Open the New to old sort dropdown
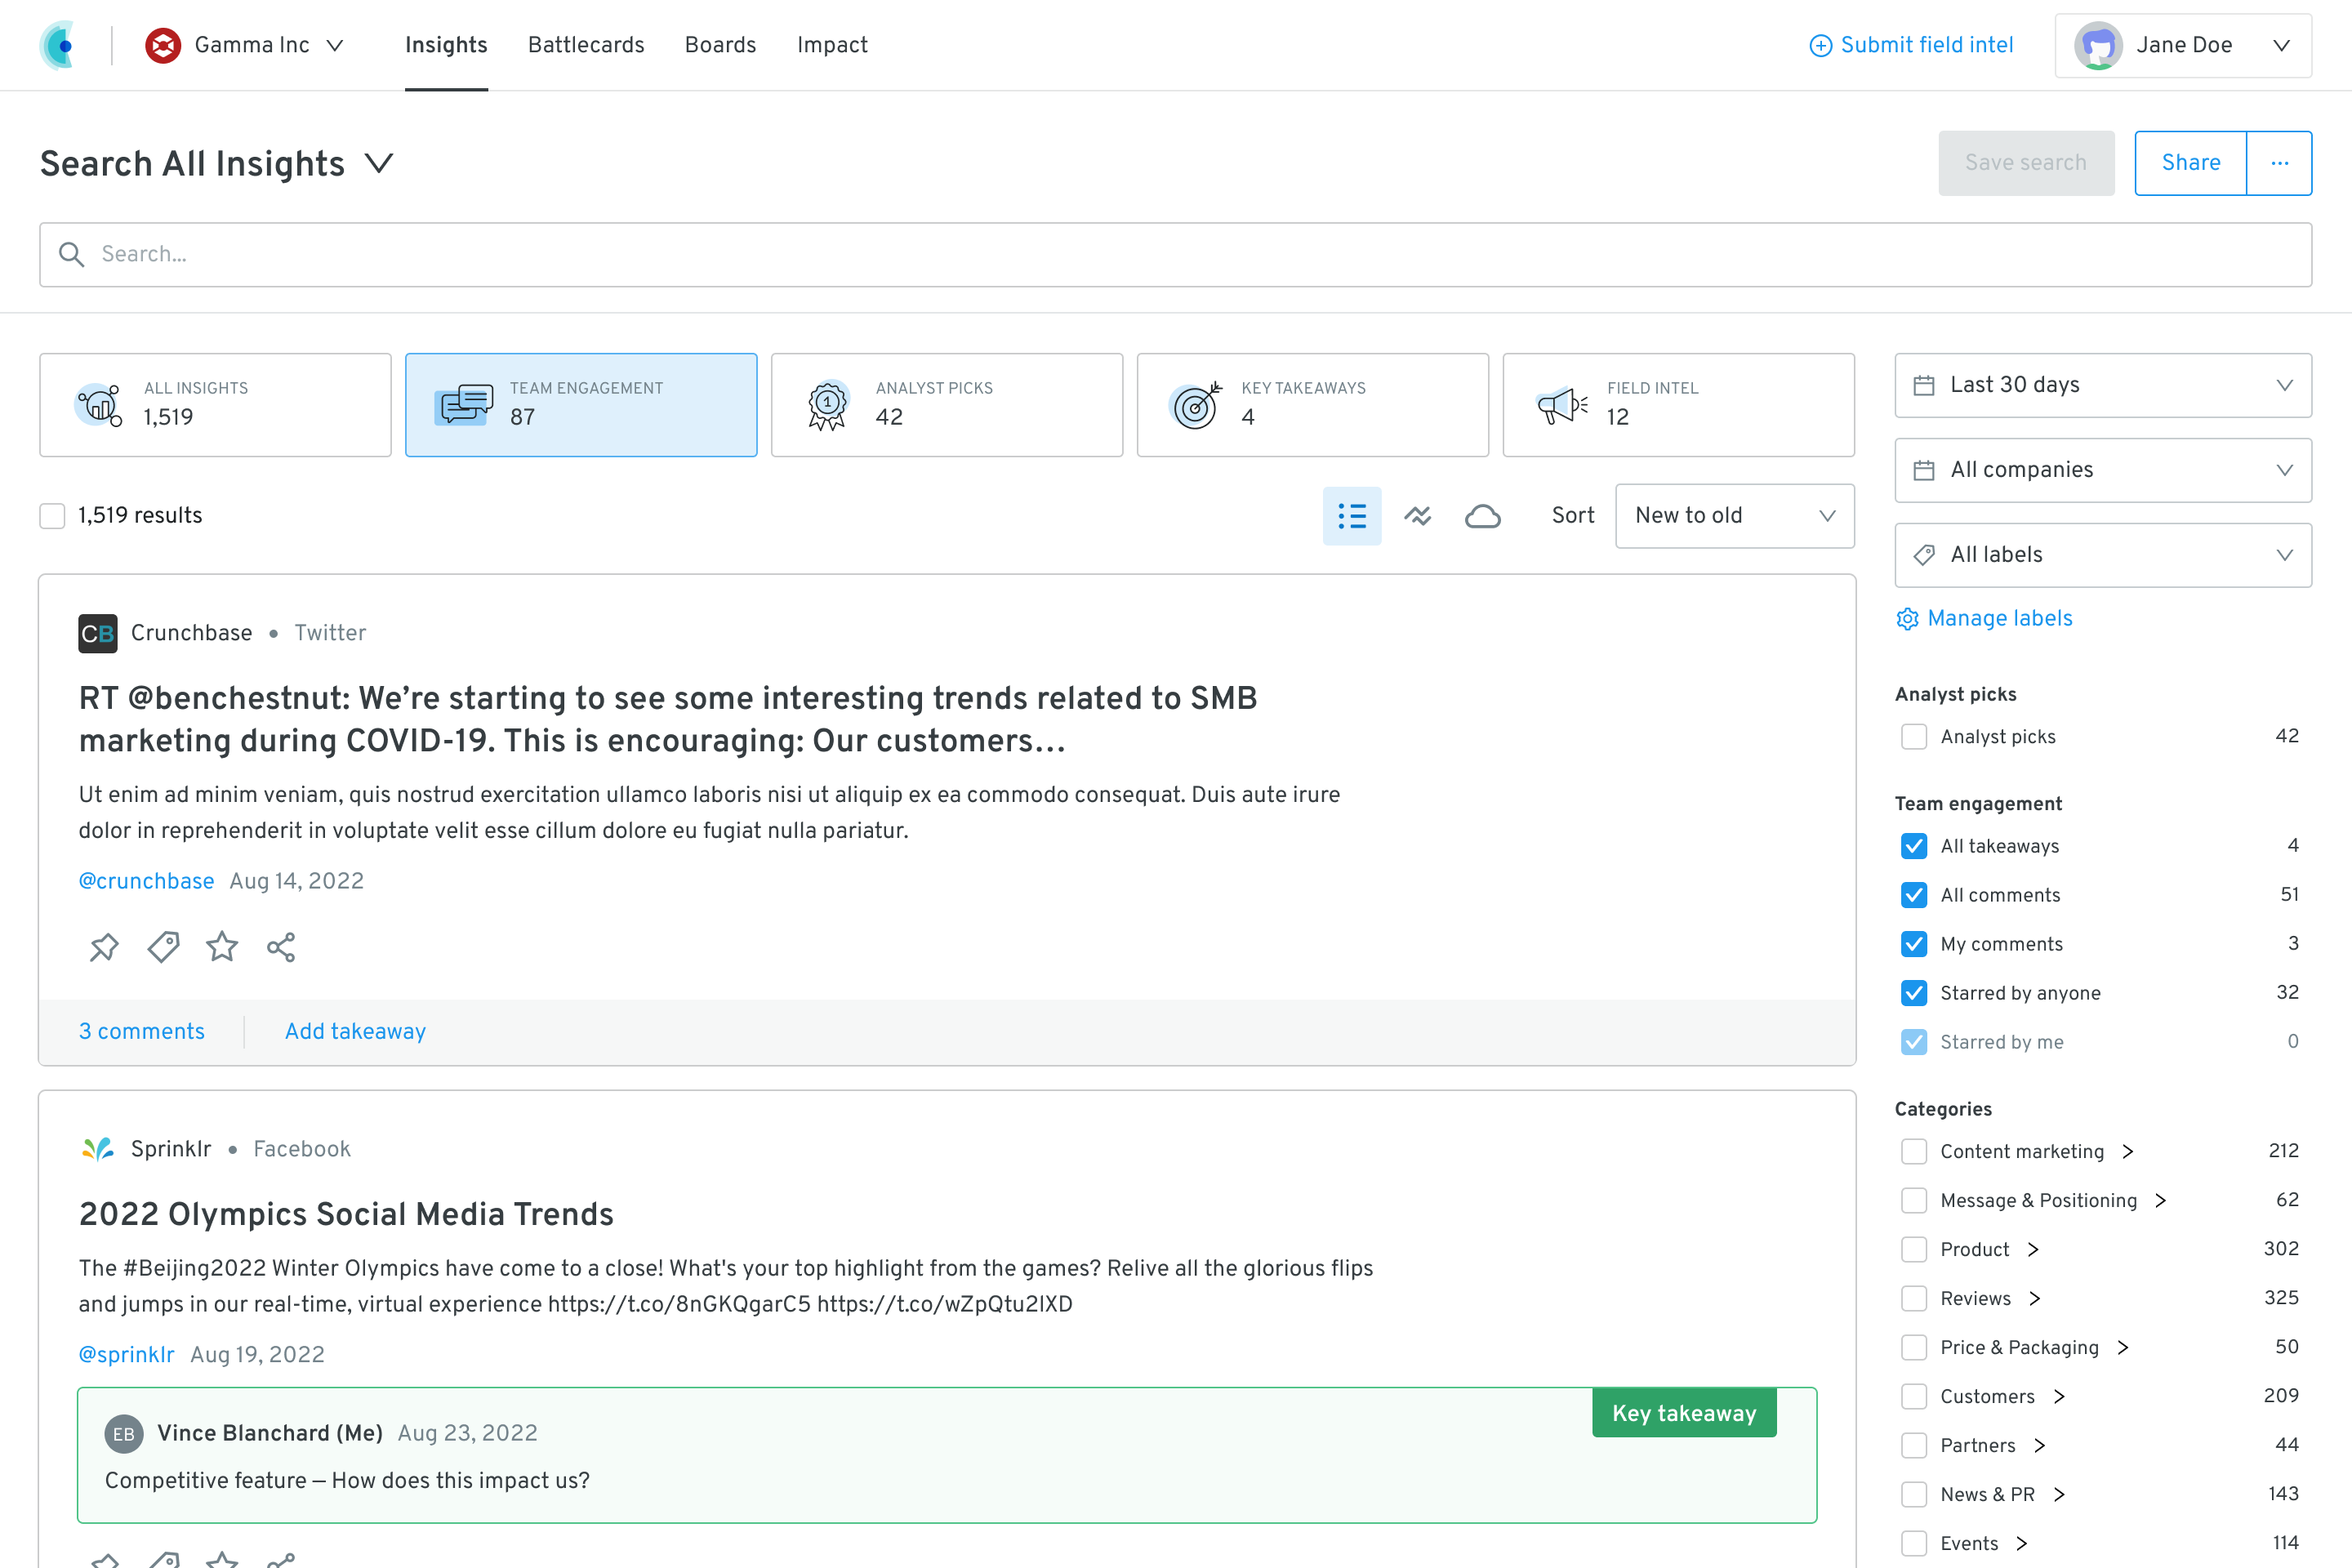This screenshot has height=1568, width=2352. 1734,516
